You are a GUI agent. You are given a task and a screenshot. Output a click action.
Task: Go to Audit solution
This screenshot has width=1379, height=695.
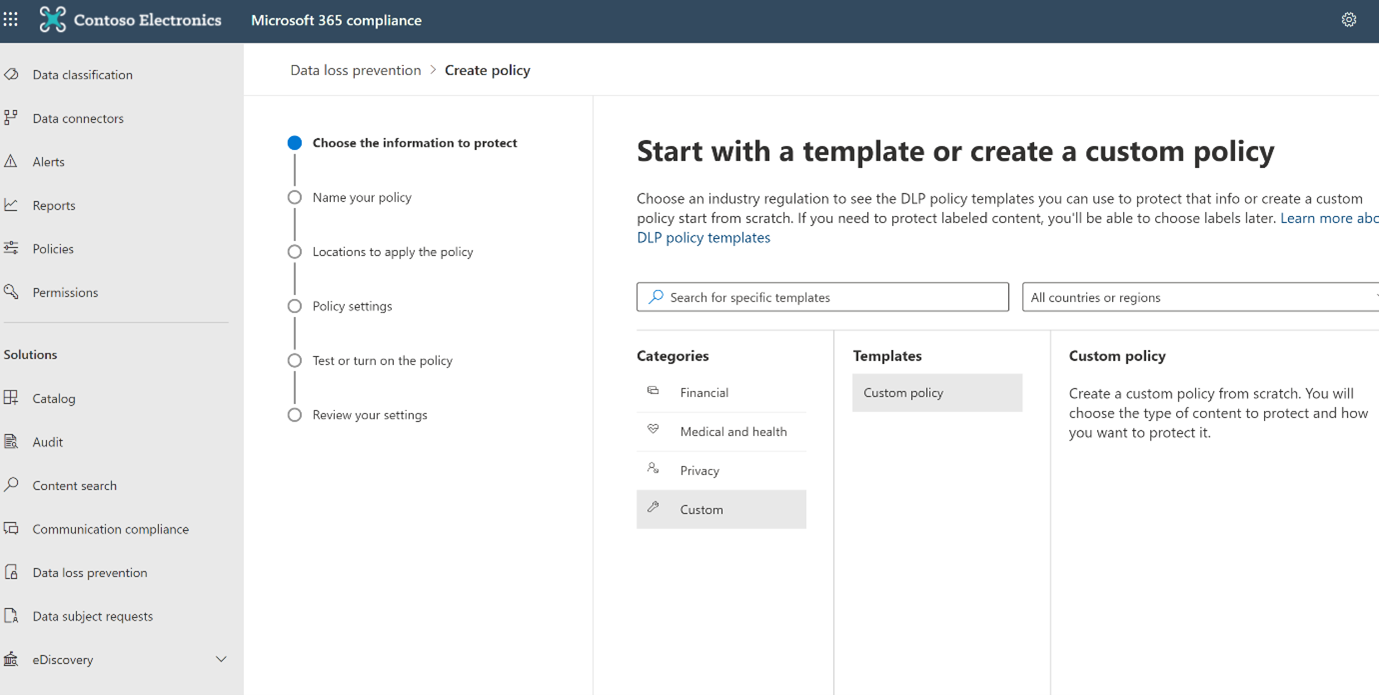click(x=47, y=442)
